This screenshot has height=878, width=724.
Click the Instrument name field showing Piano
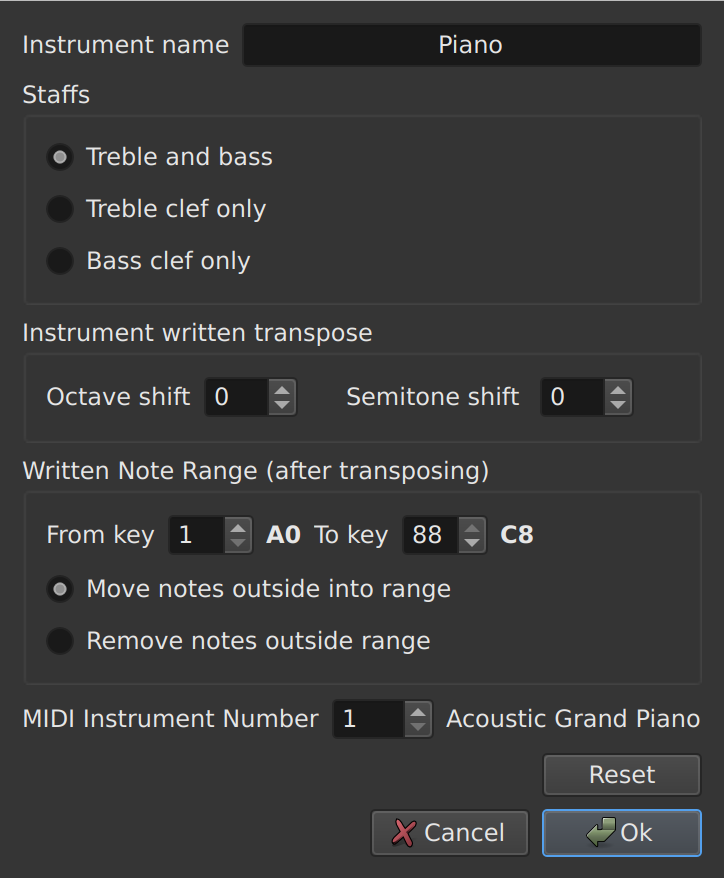coord(471,44)
